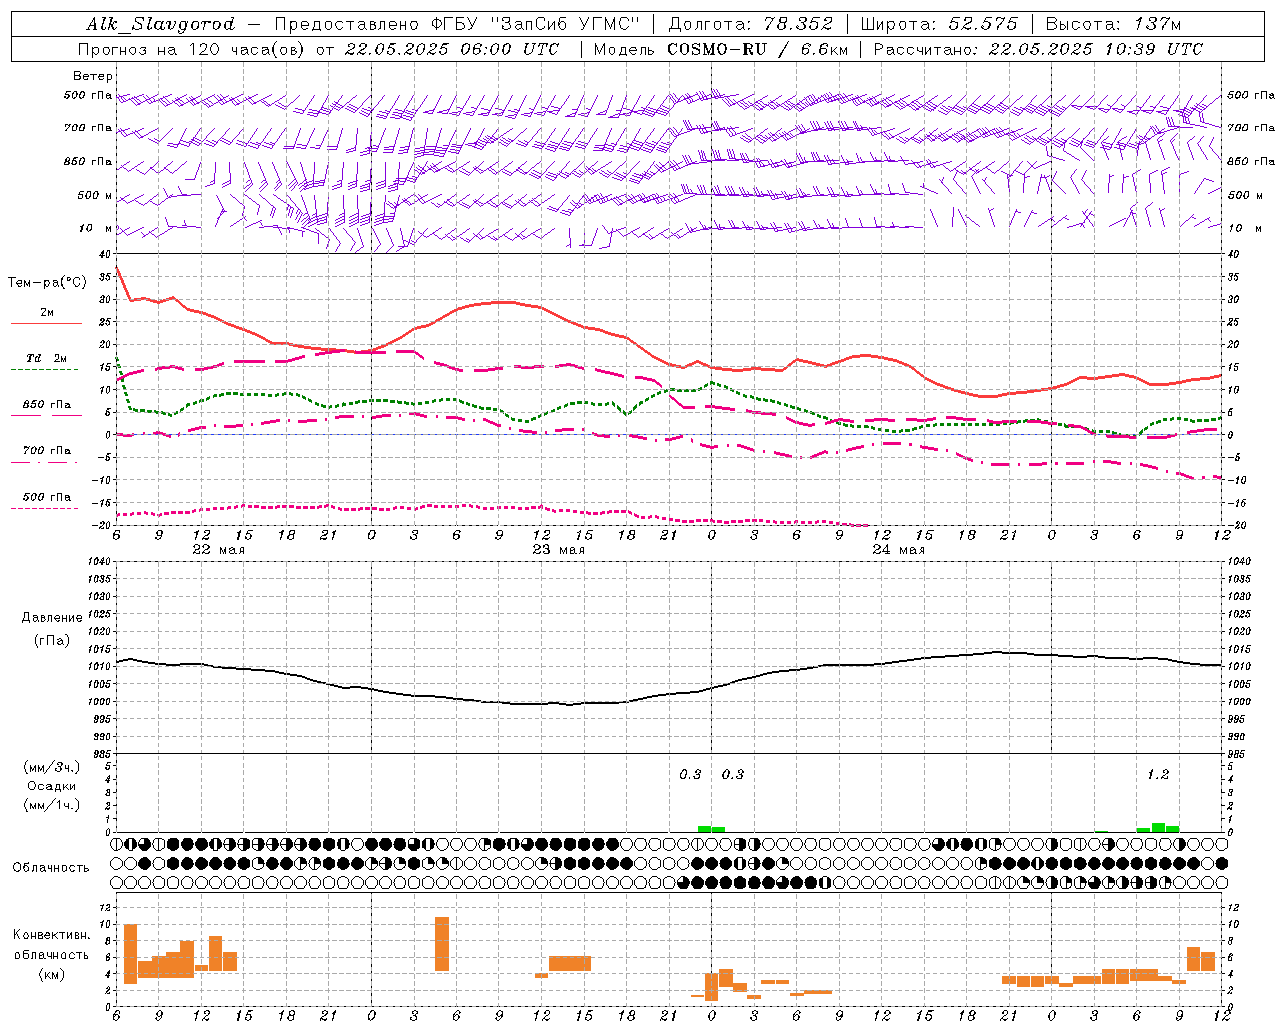This screenshot has height=1024, width=1280.
Task: Click the '23 мая' date label
Action: coord(558,550)
